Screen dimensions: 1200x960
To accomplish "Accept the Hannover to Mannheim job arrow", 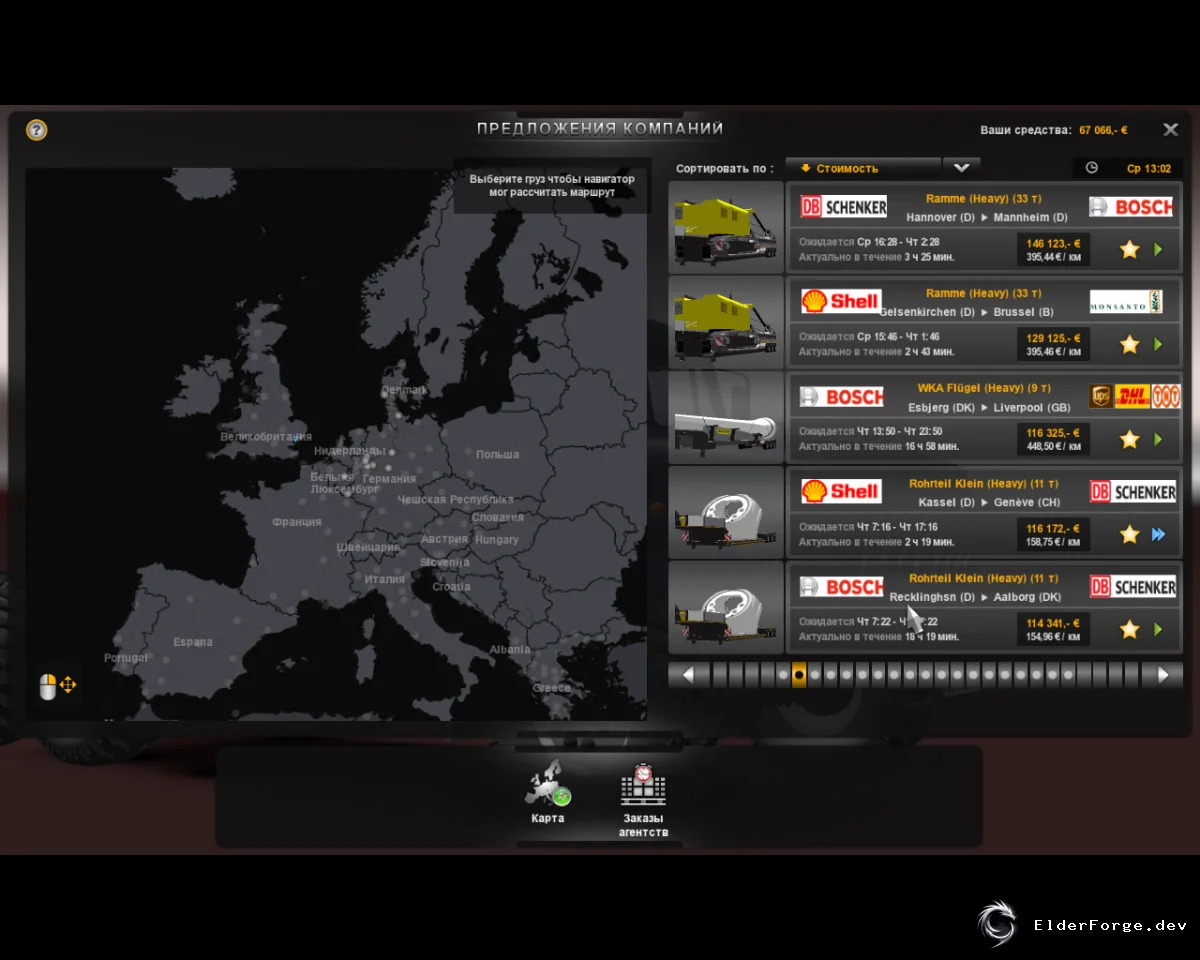I will tap(1159, 249).
